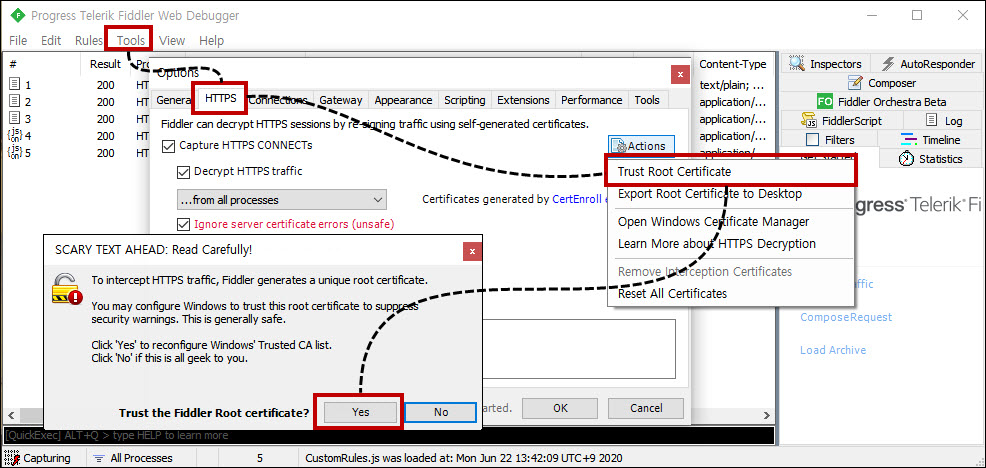Image resolution: width=986 pixels, height=468 pixels.
Task: Open the Actions dropdown button
Action: point(641,146)
